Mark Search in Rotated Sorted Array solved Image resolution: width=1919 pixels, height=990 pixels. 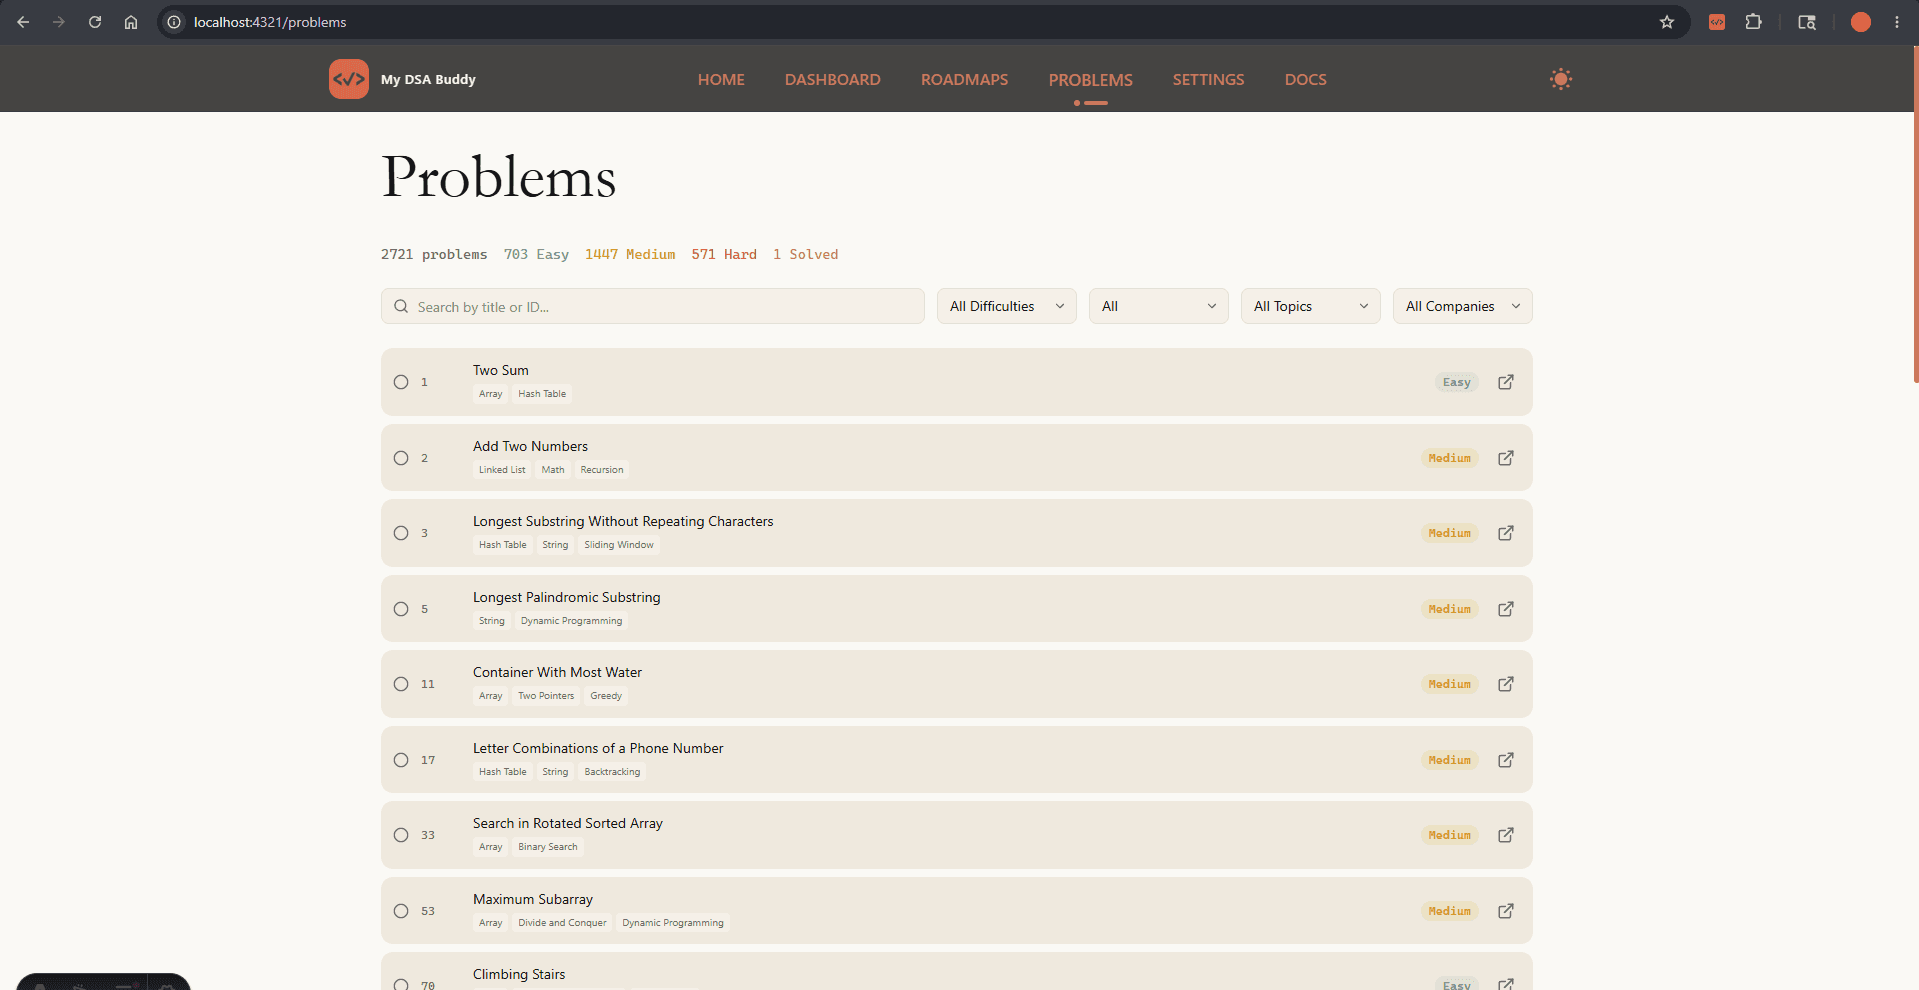pos(401,835)
